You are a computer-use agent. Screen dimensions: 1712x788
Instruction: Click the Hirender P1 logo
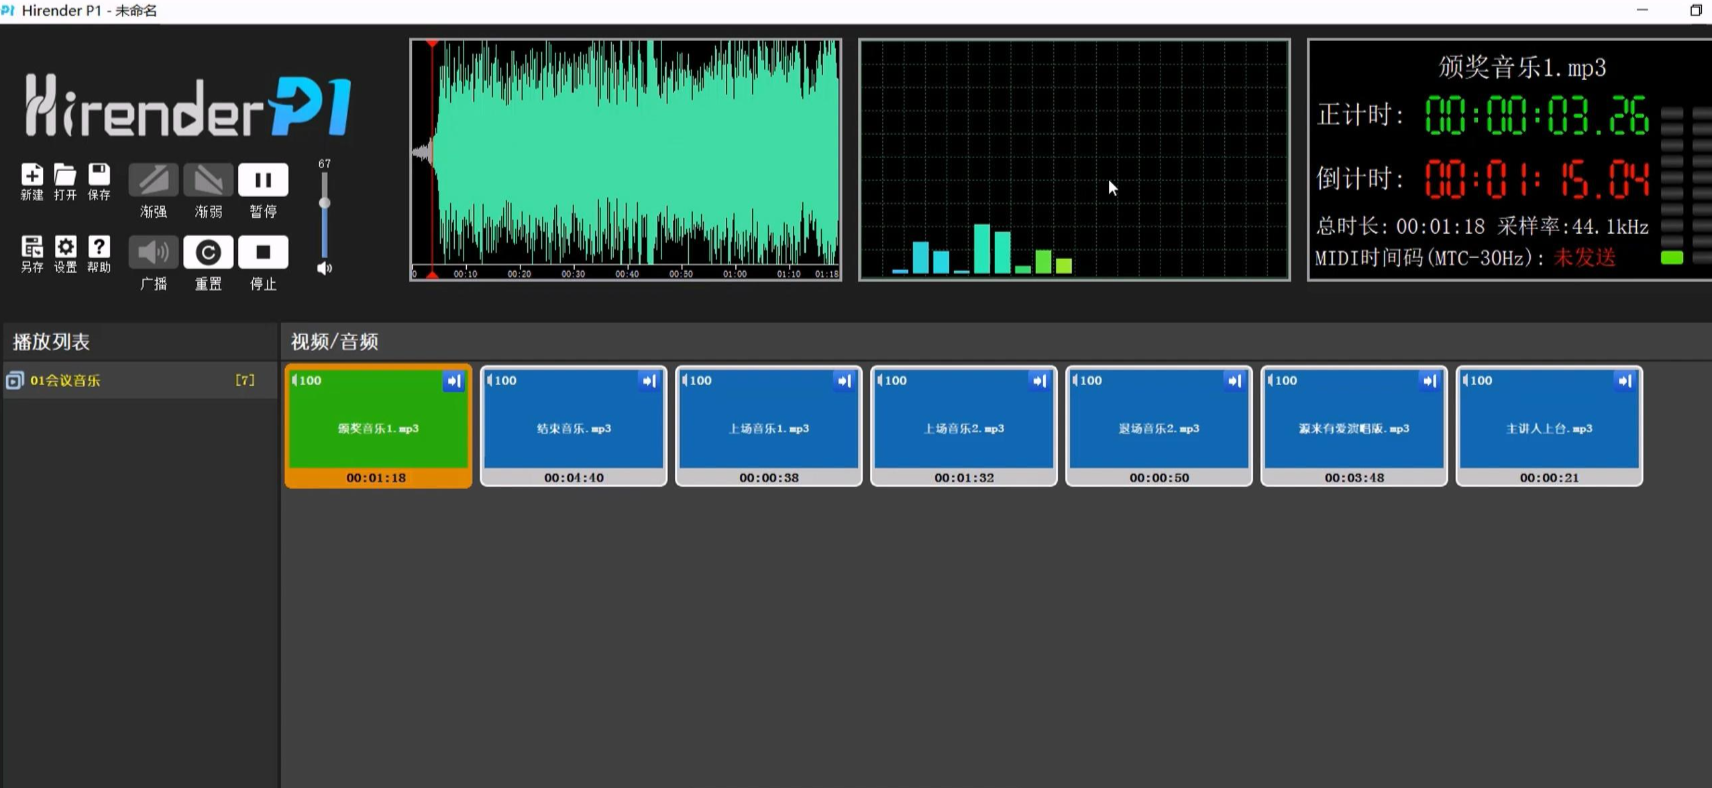[x=188, y=105]
